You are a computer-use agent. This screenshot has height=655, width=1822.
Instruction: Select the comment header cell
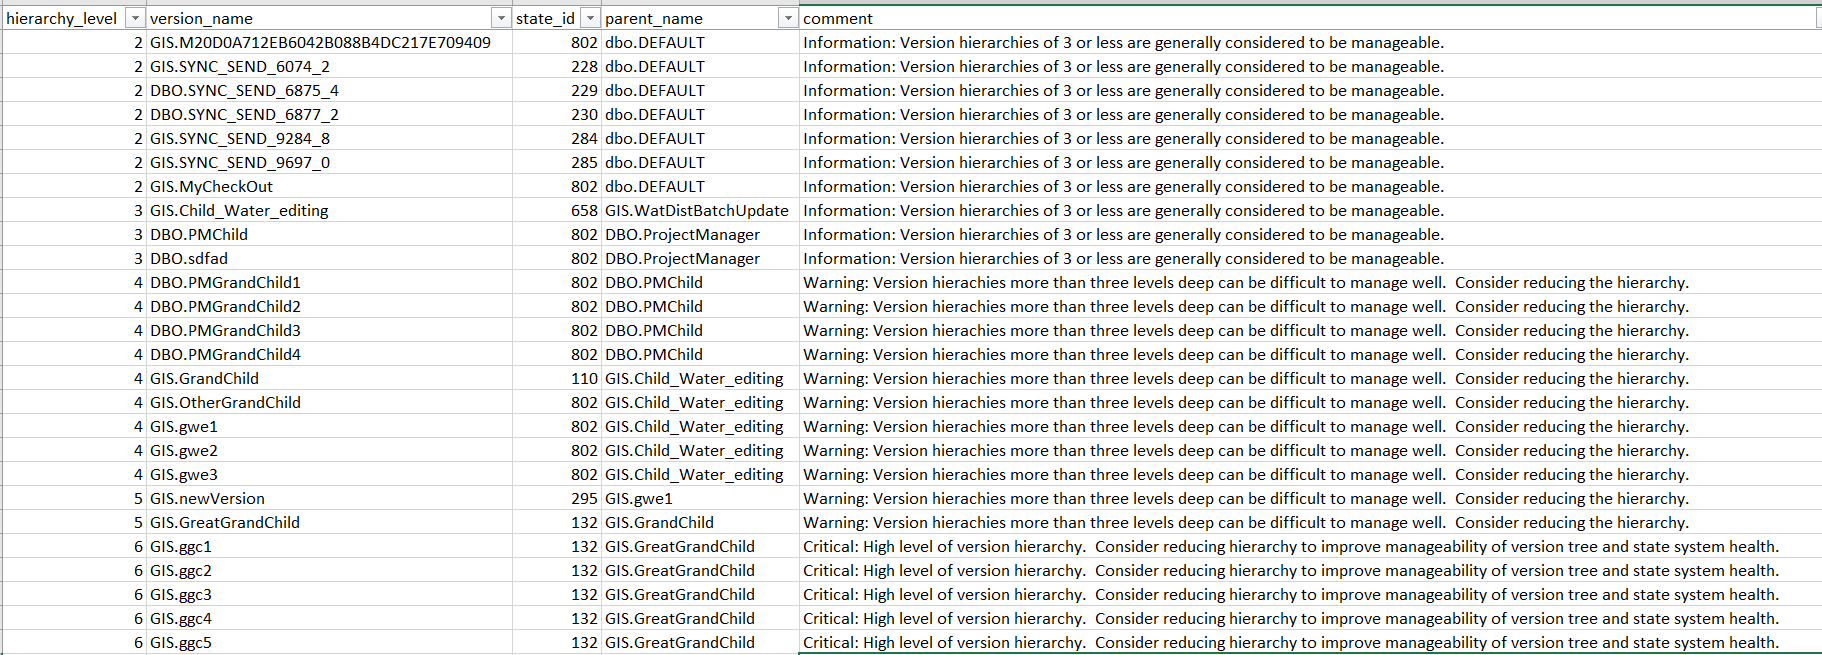click(1310, 18)
